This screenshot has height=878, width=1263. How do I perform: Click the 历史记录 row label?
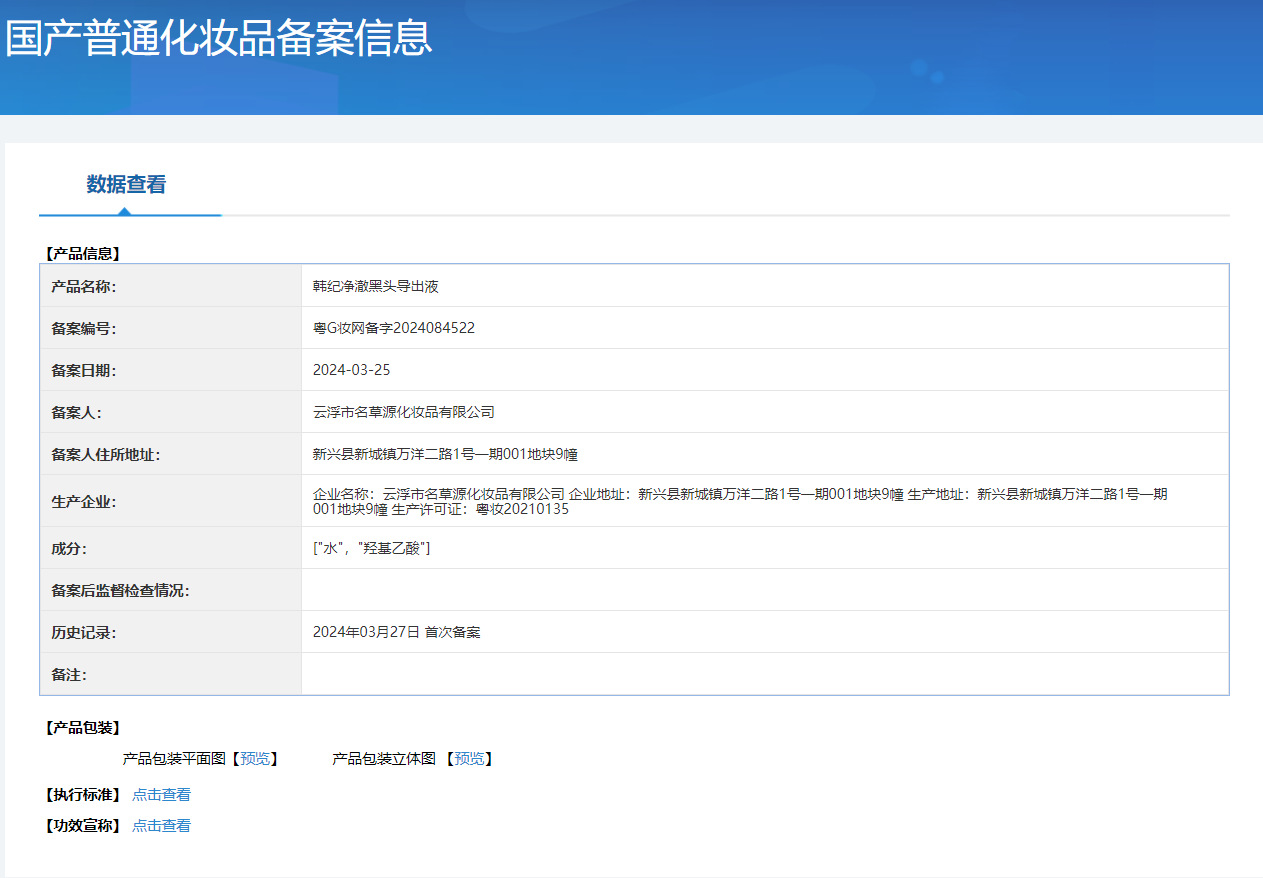84,632
